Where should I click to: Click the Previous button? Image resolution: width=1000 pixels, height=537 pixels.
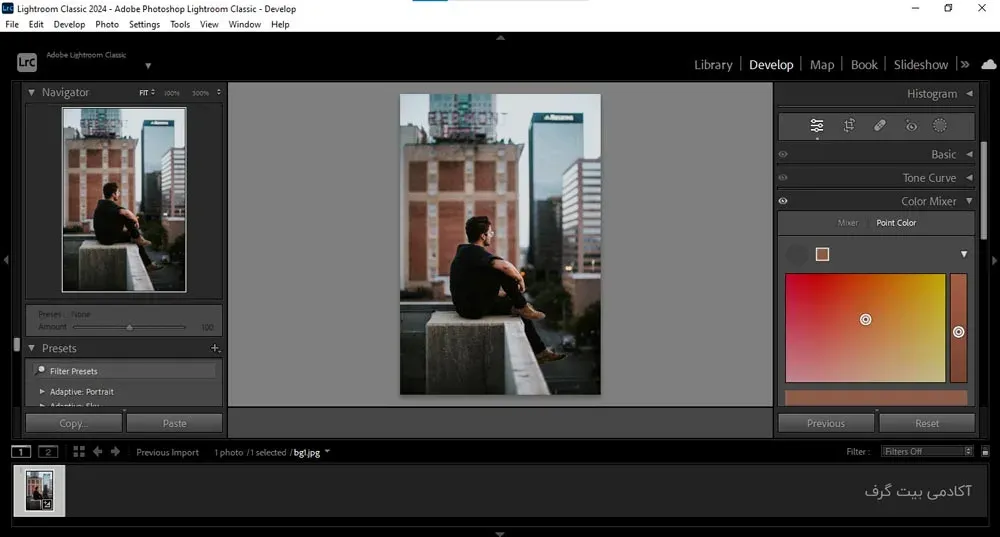click(826, 423)
